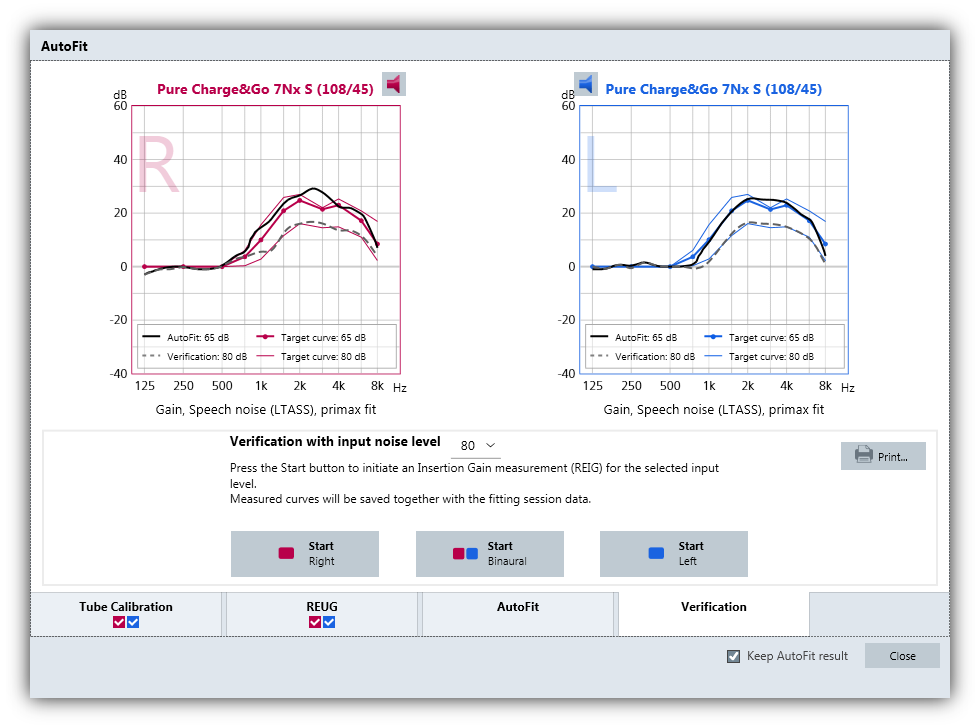
Task: Click the Print button
Action: pos(883,456)
